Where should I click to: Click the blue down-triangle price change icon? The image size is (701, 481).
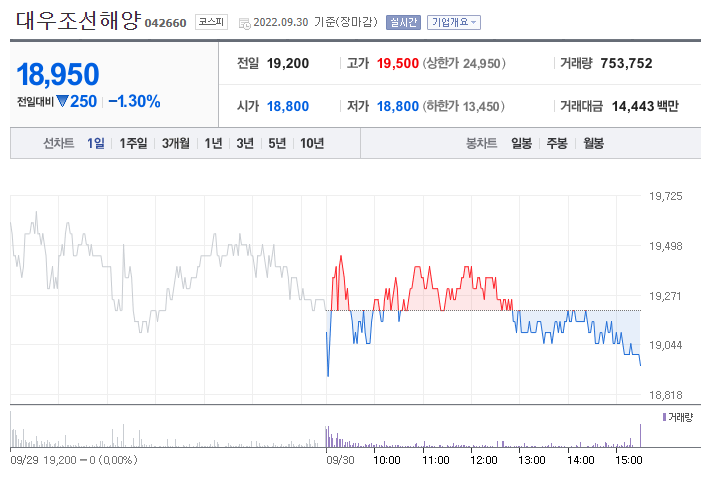point(62,101)
